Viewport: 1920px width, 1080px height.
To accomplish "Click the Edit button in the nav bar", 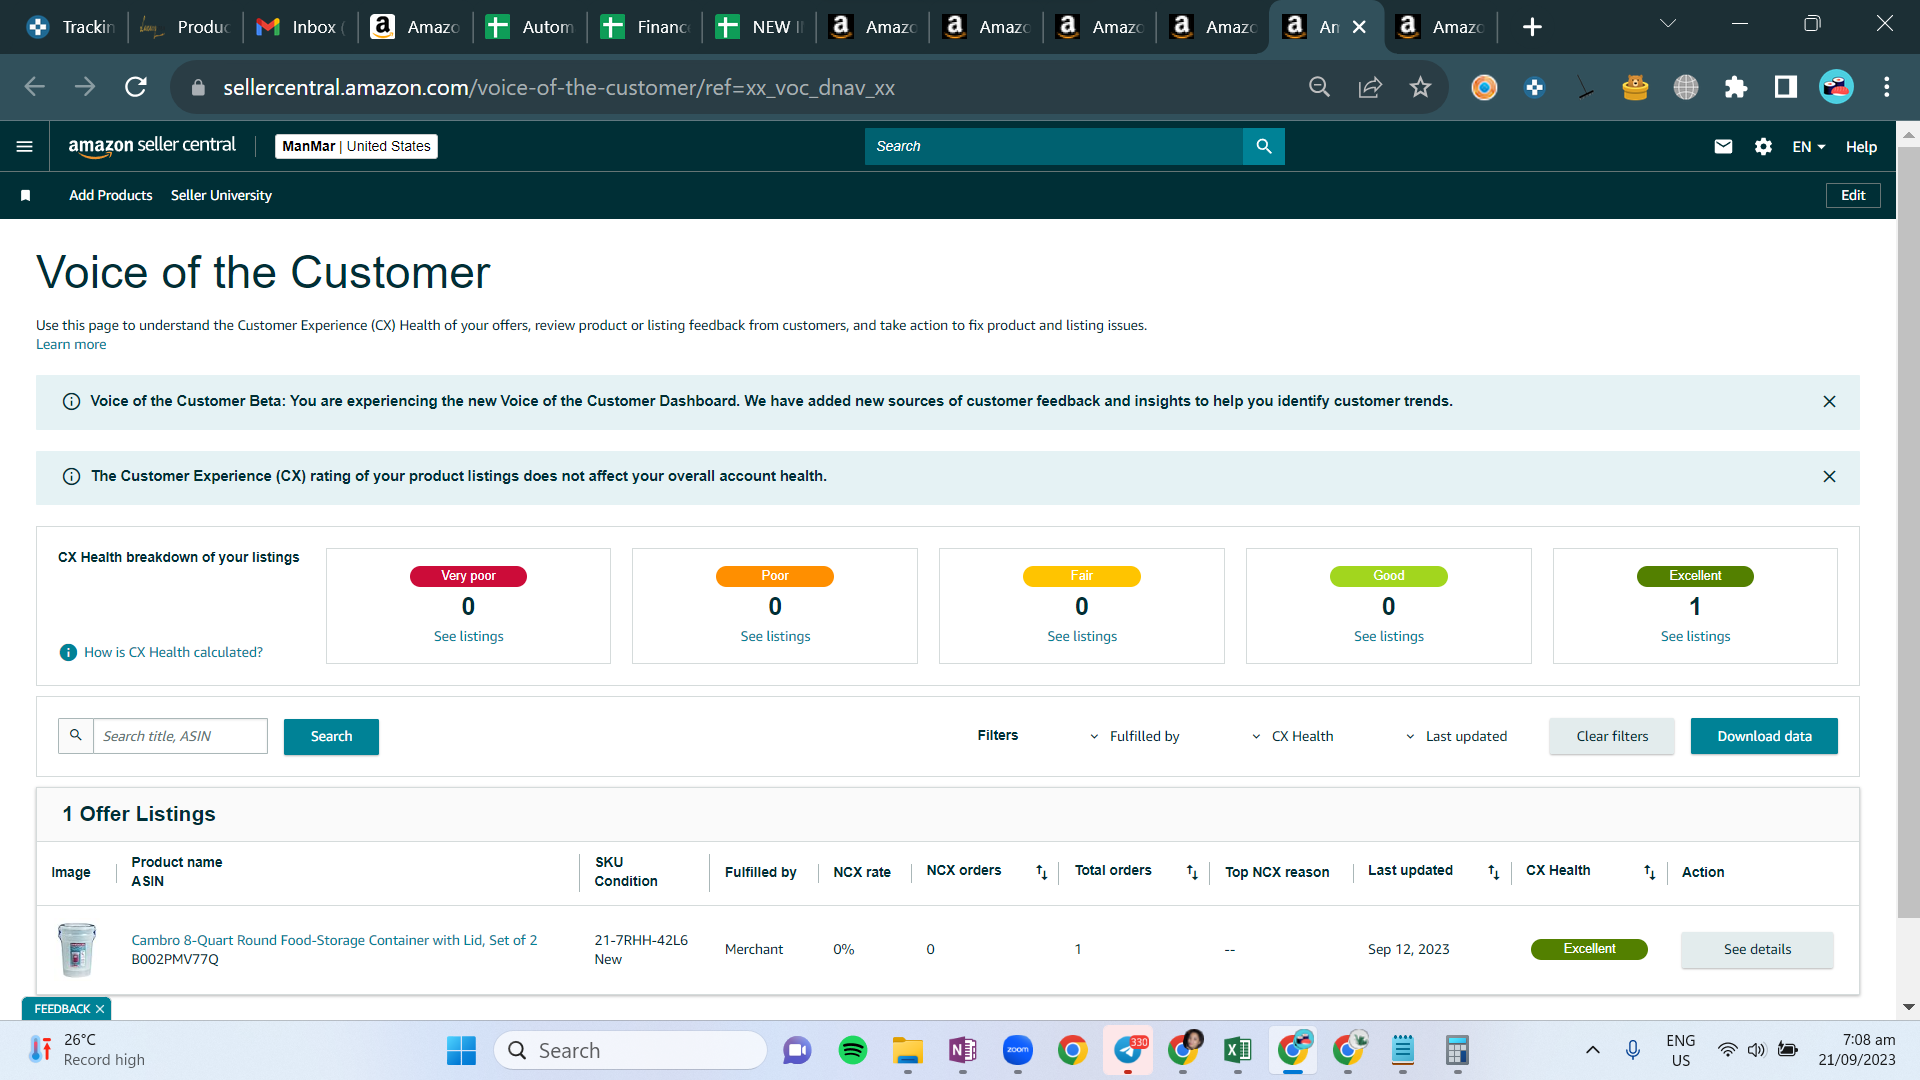I will tap(1853, 196).
